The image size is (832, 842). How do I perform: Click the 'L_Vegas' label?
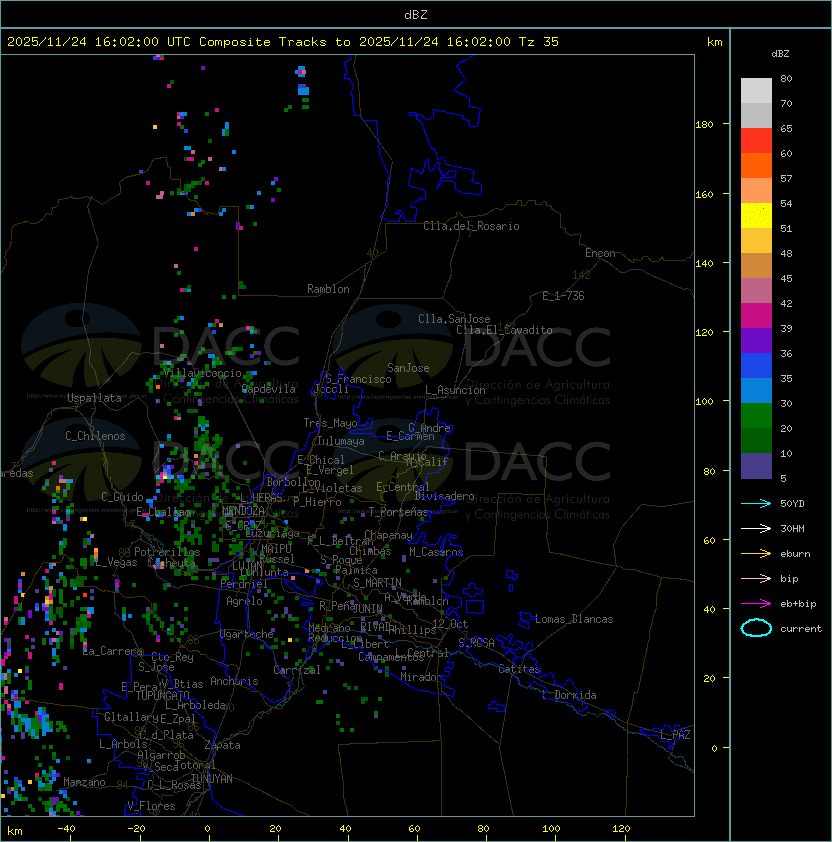click(117, 562)
